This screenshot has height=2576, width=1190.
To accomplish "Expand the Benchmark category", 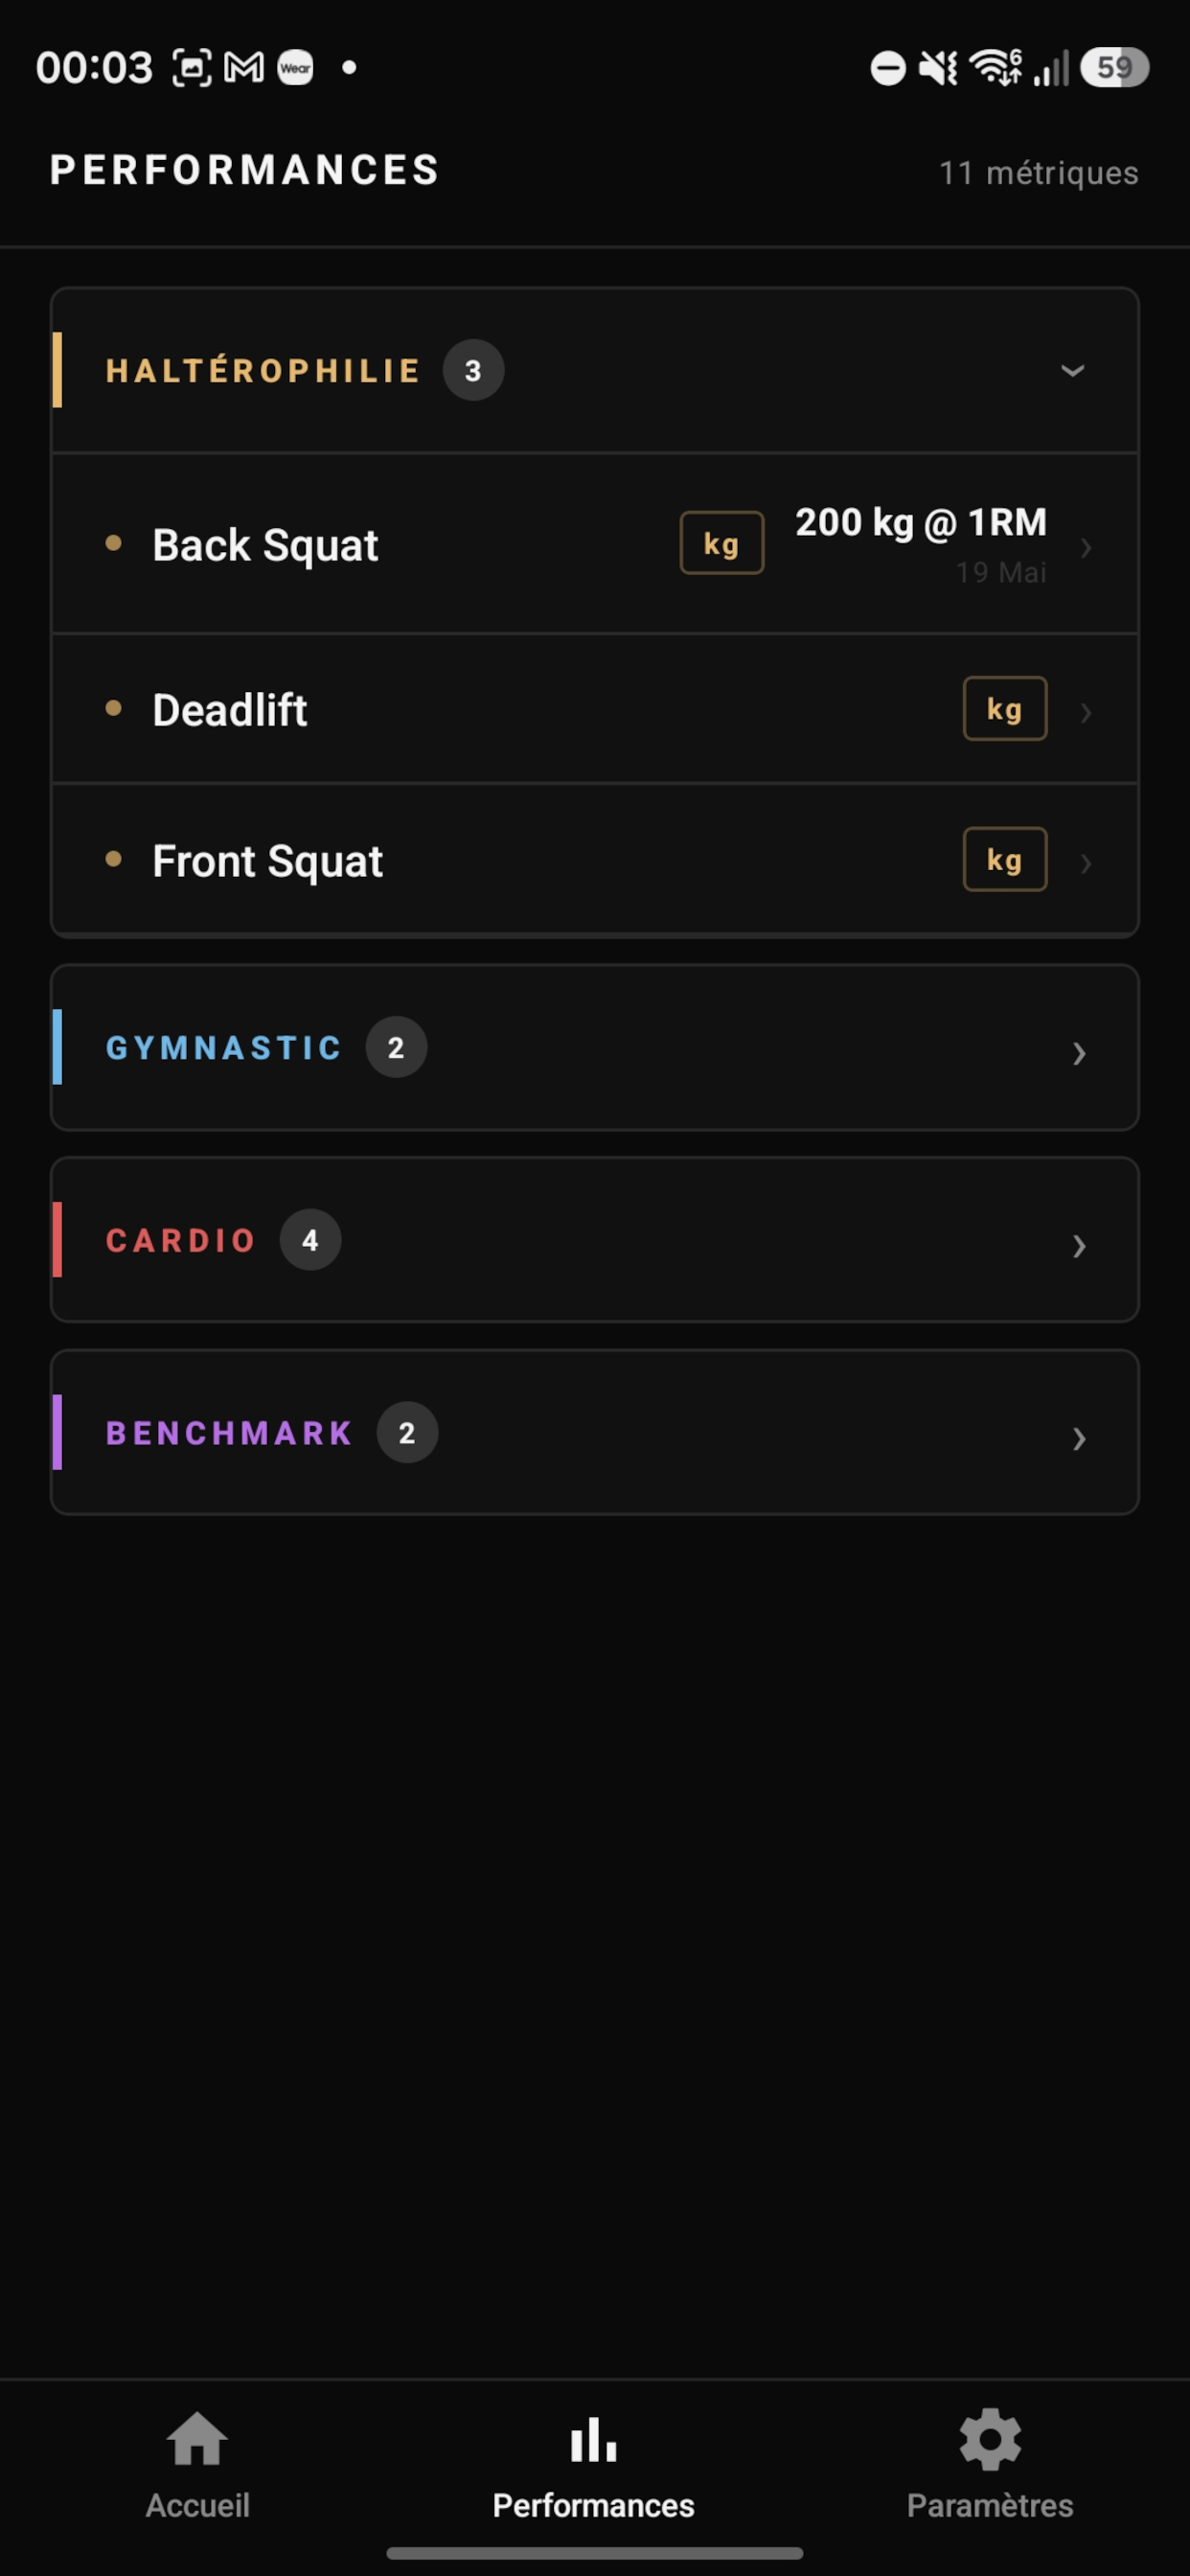I will pos(595,1432).
